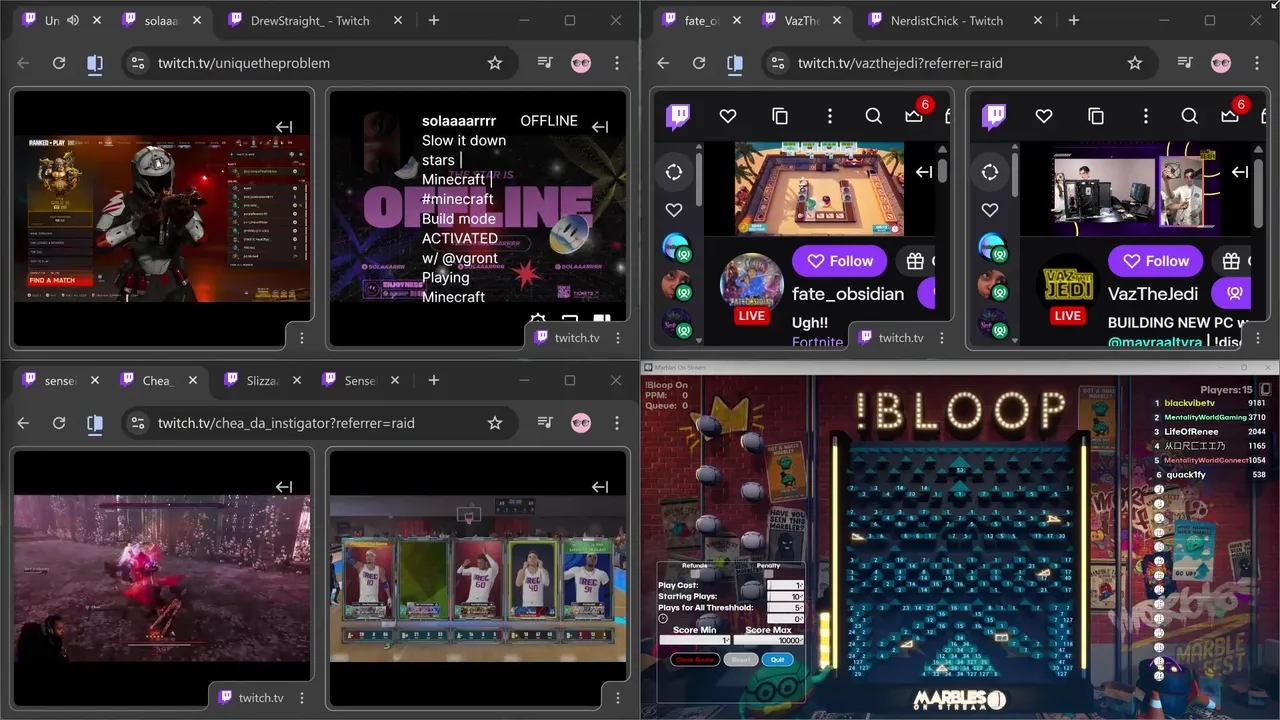Click the circular-arrows sidebar icon in the fate_obsidian panel
Image resolution: width=1280 pixels, height=720 pixels.
tap(674, 172)
